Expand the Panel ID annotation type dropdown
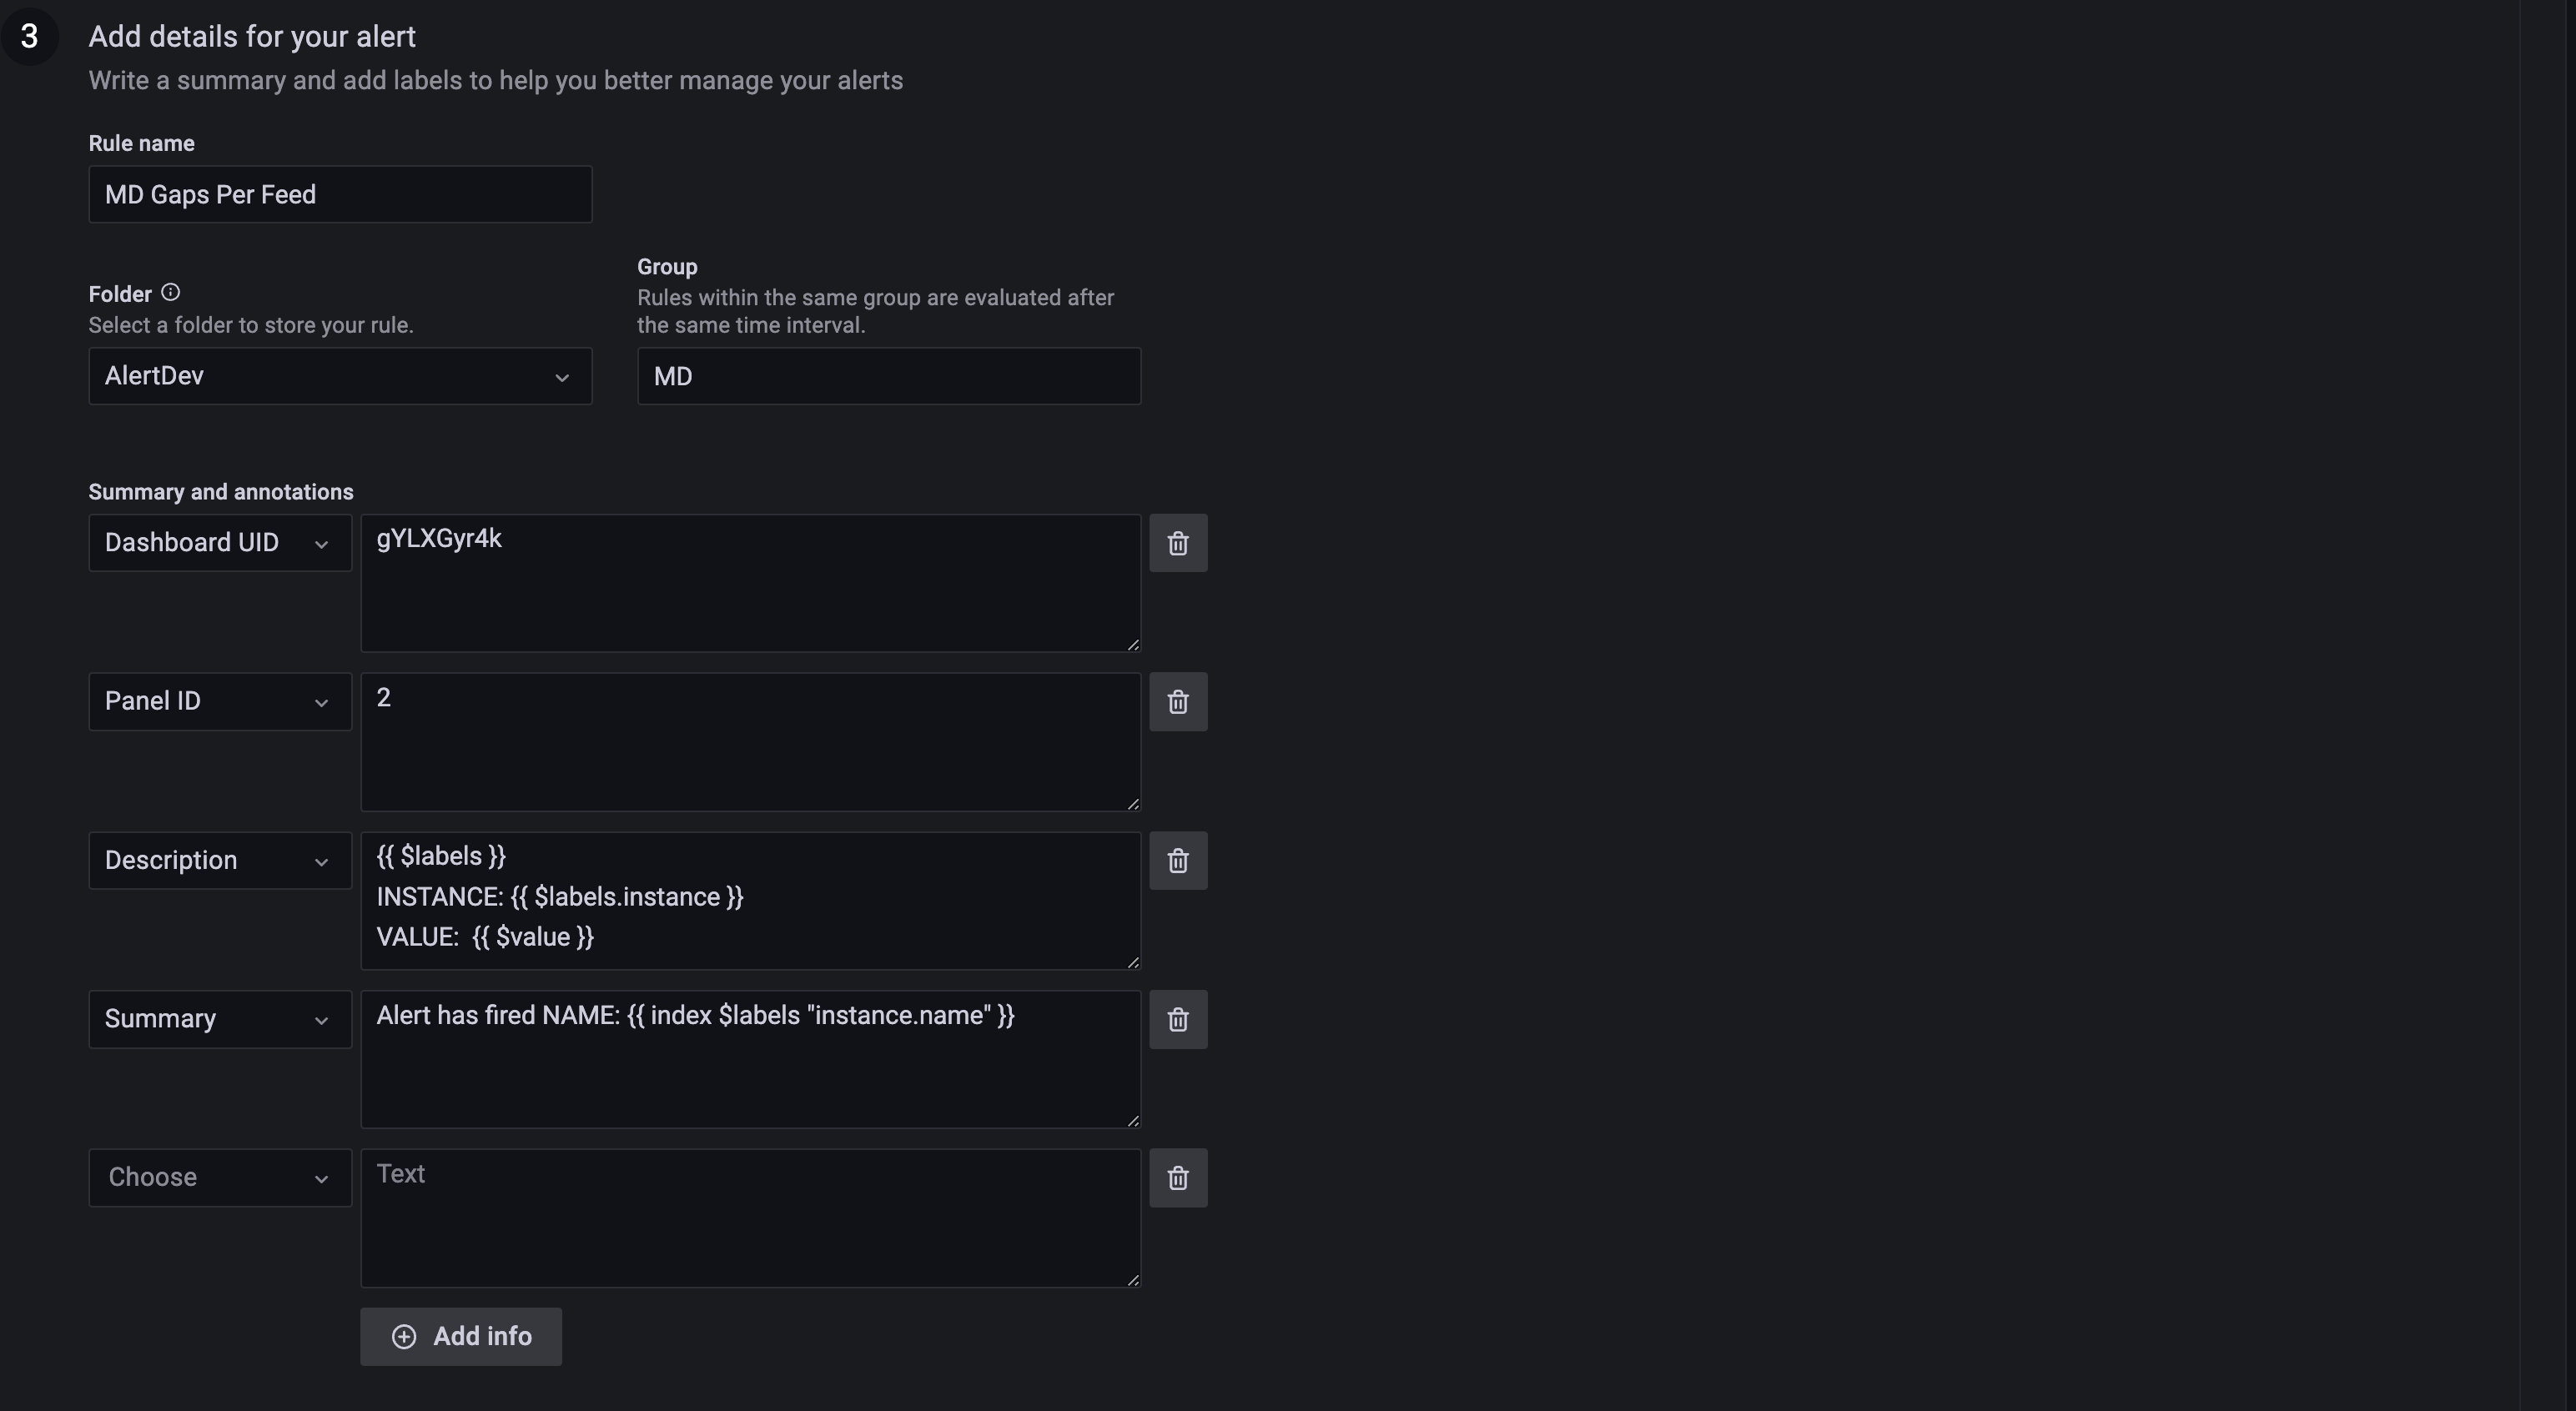Screen dimensions: 2576x1411 [220, 702]
